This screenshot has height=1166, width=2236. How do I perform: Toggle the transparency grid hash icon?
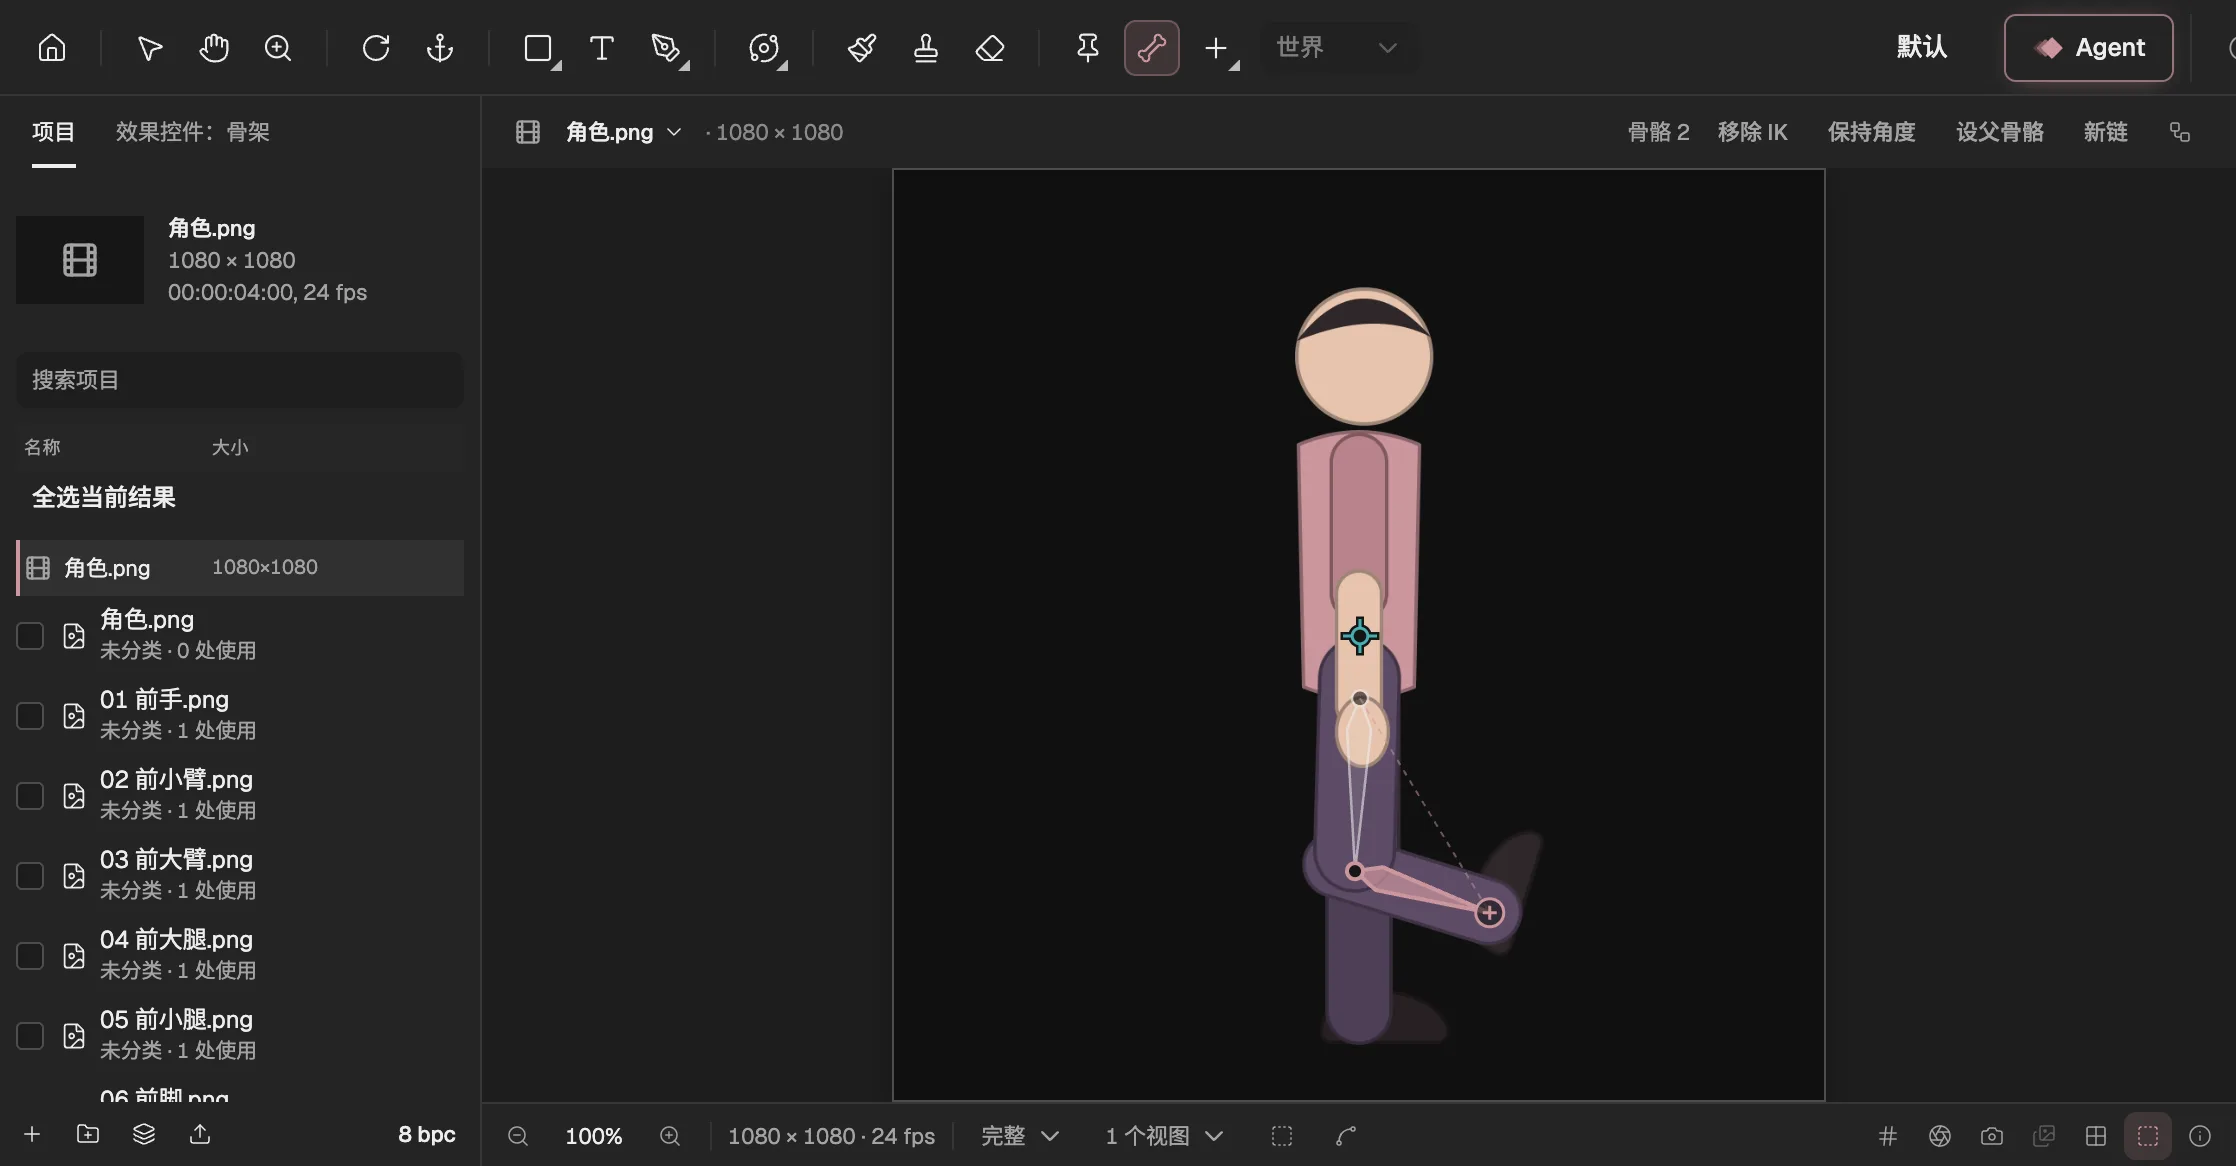(x=1888, y=1136)
